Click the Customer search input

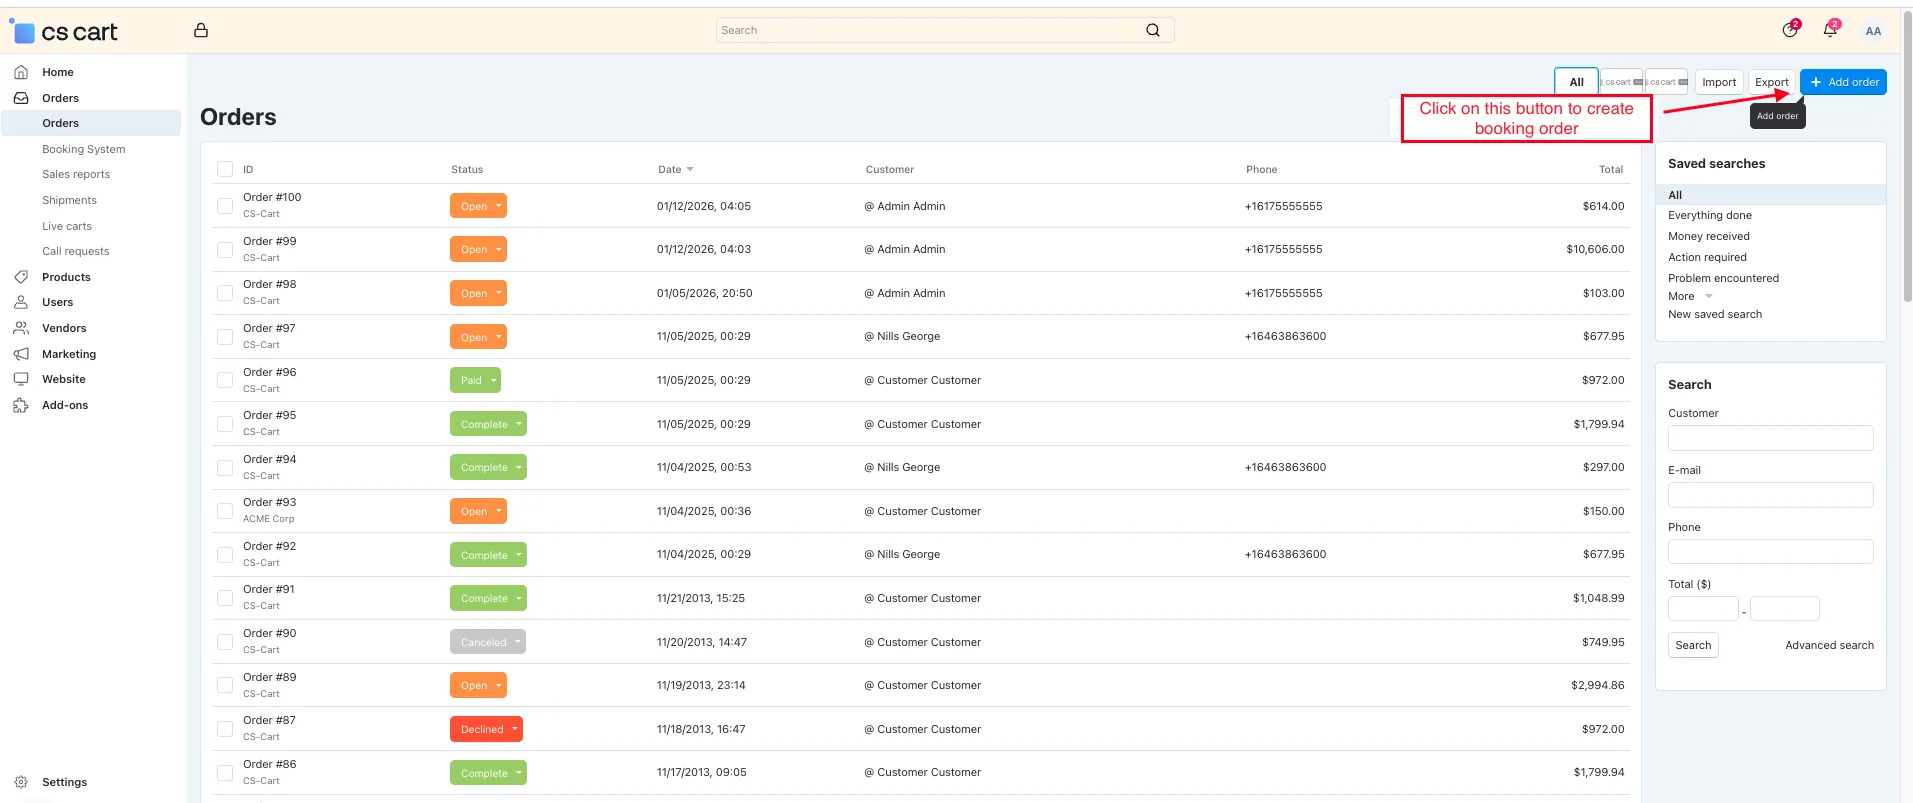(1770, 438)
